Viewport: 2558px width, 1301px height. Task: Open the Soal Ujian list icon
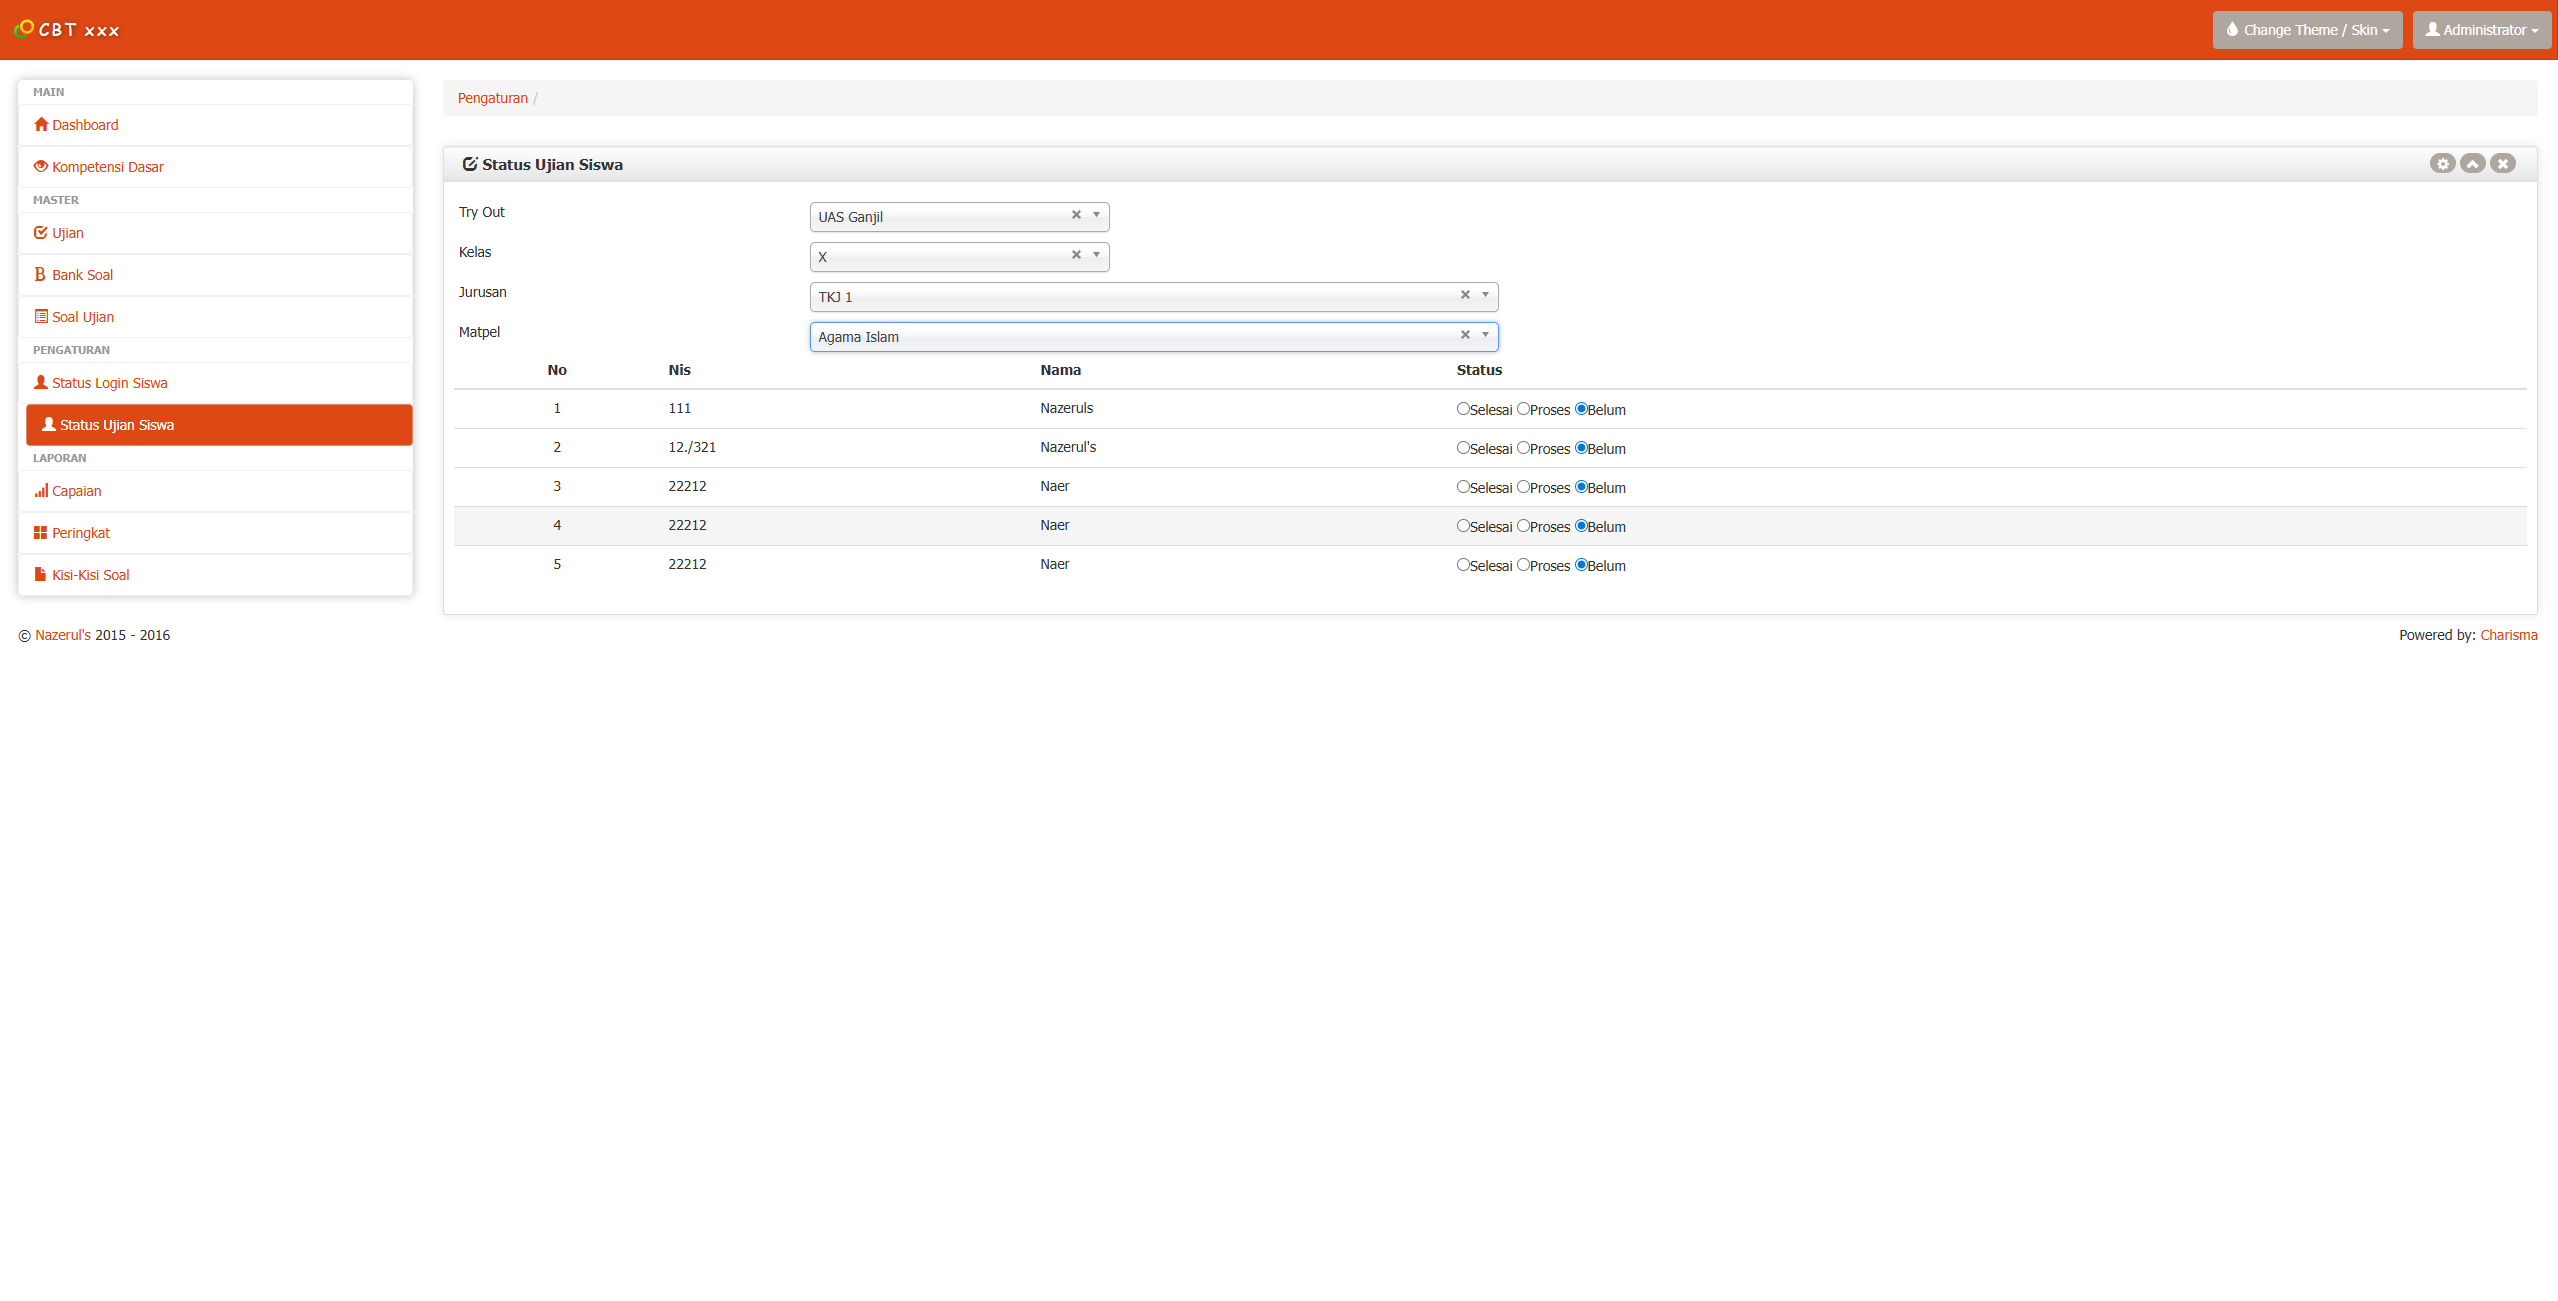(40, 316)
